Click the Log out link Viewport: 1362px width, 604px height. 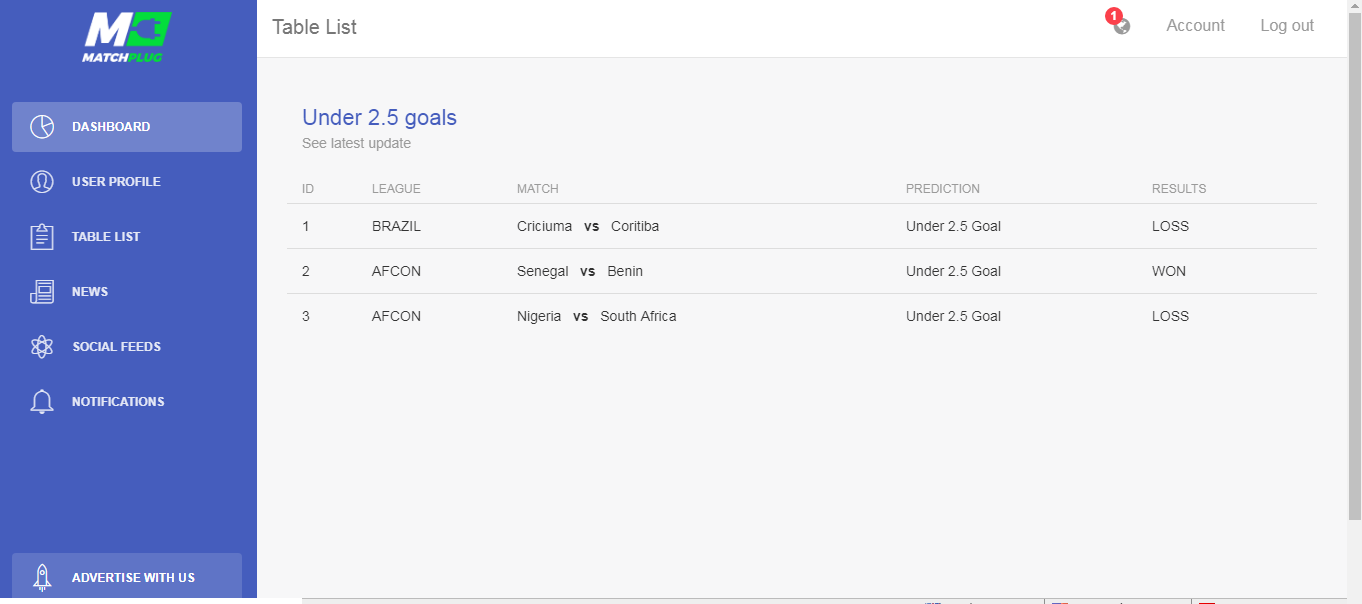click(1287, 26)
